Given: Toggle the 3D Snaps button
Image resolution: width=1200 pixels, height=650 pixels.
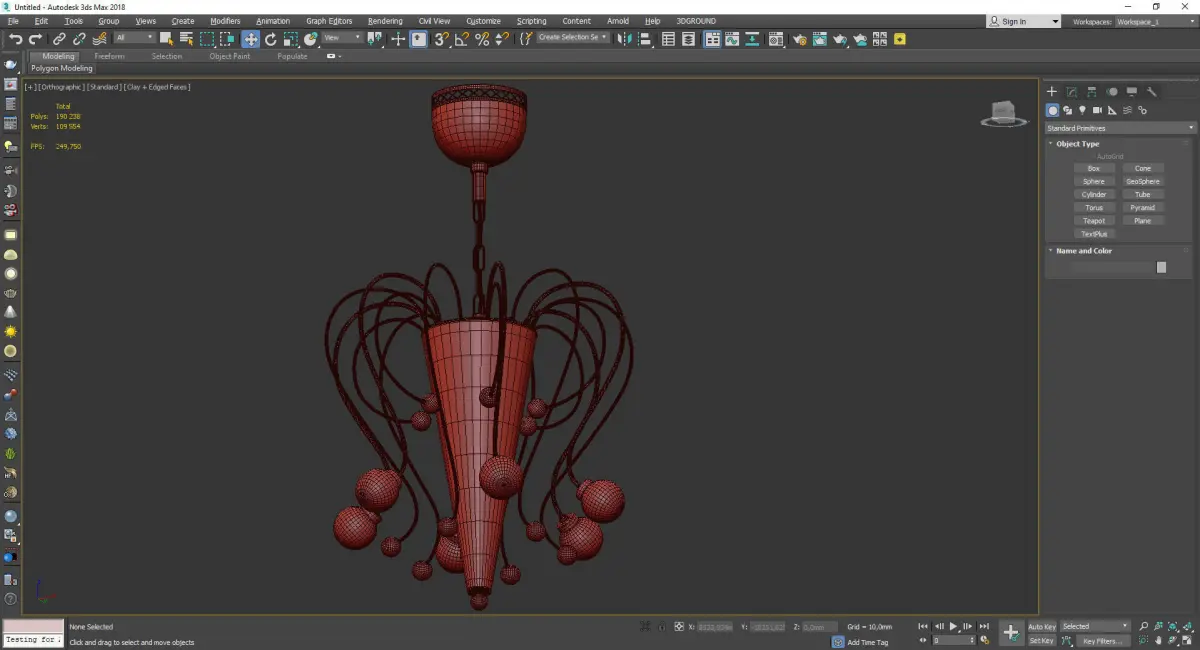Looking at the screenshot, I should pos(441,39).
